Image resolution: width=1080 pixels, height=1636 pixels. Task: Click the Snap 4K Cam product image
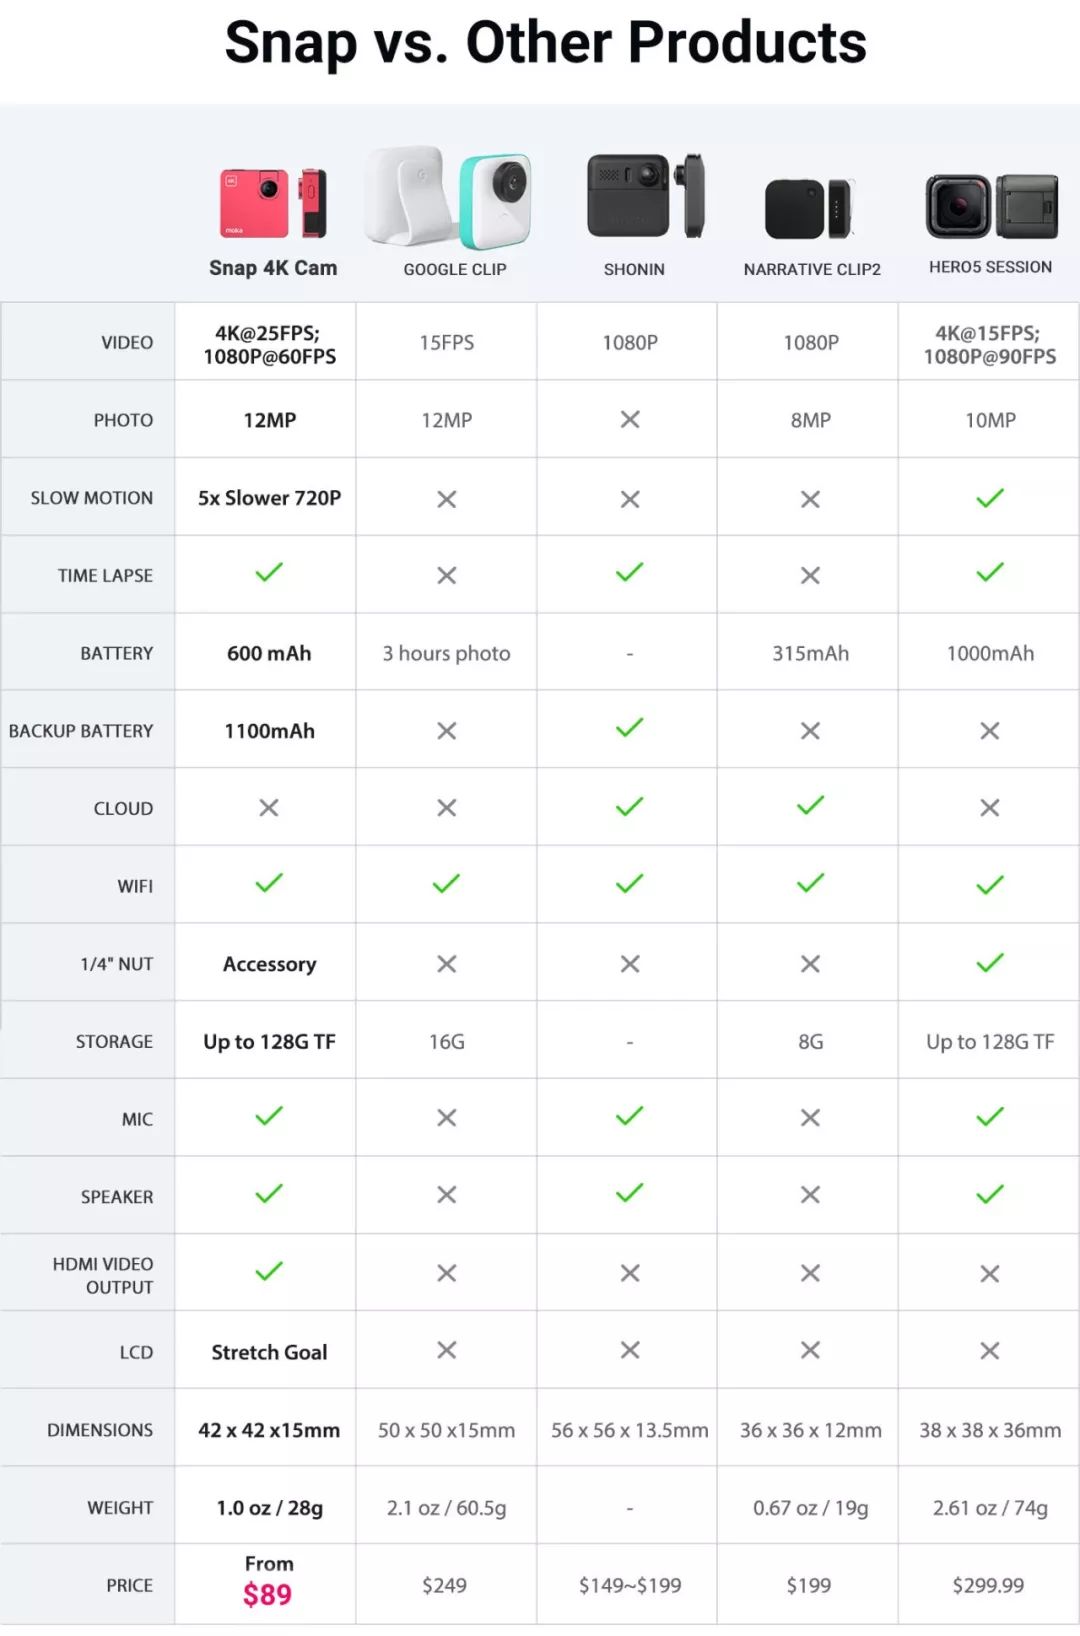(272, 203)
